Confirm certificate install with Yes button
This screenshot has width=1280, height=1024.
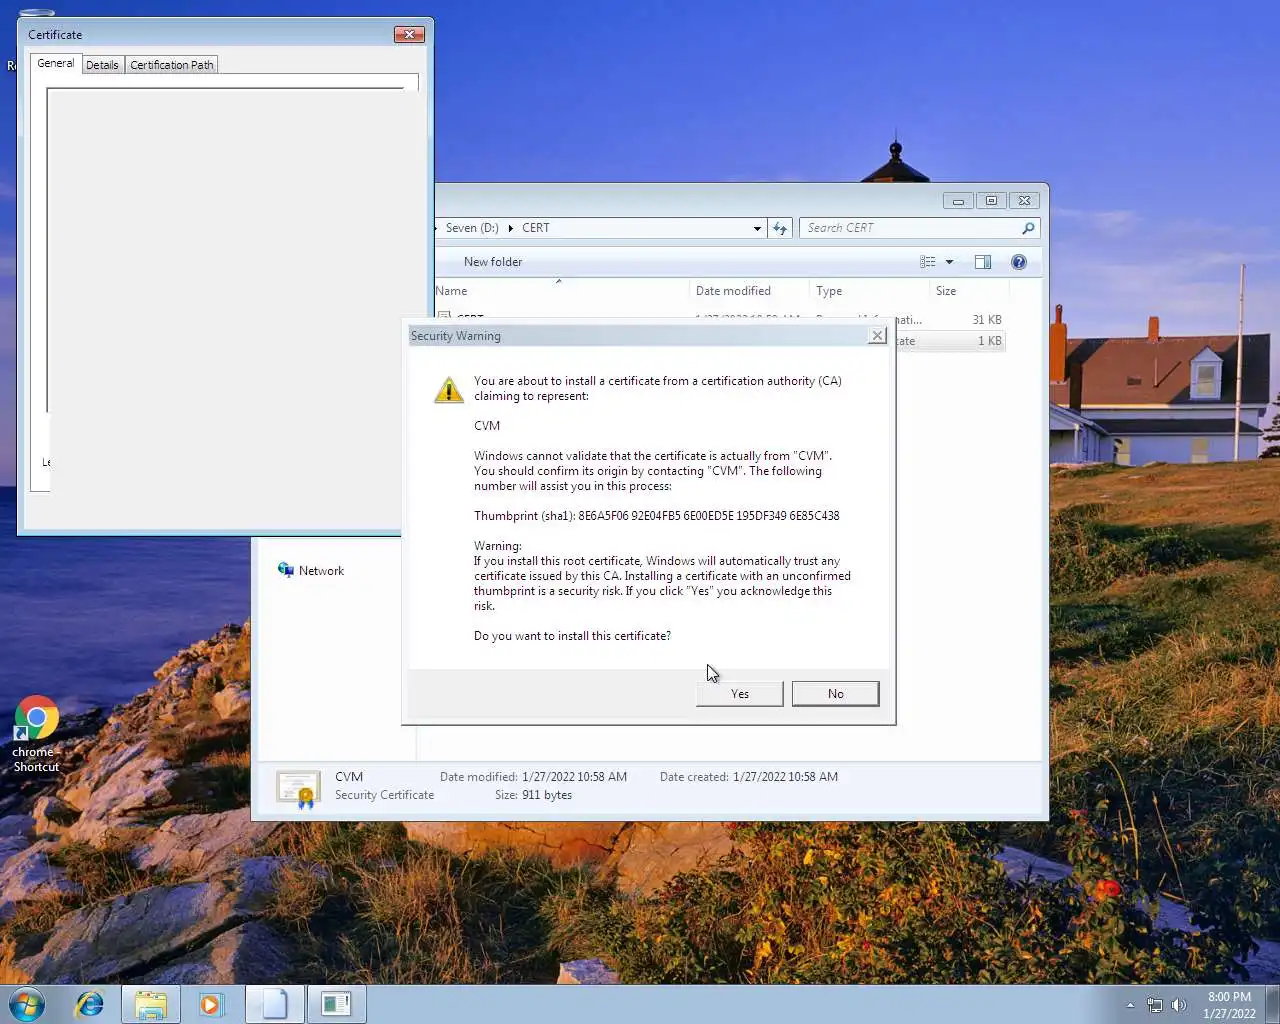point(739,694)
